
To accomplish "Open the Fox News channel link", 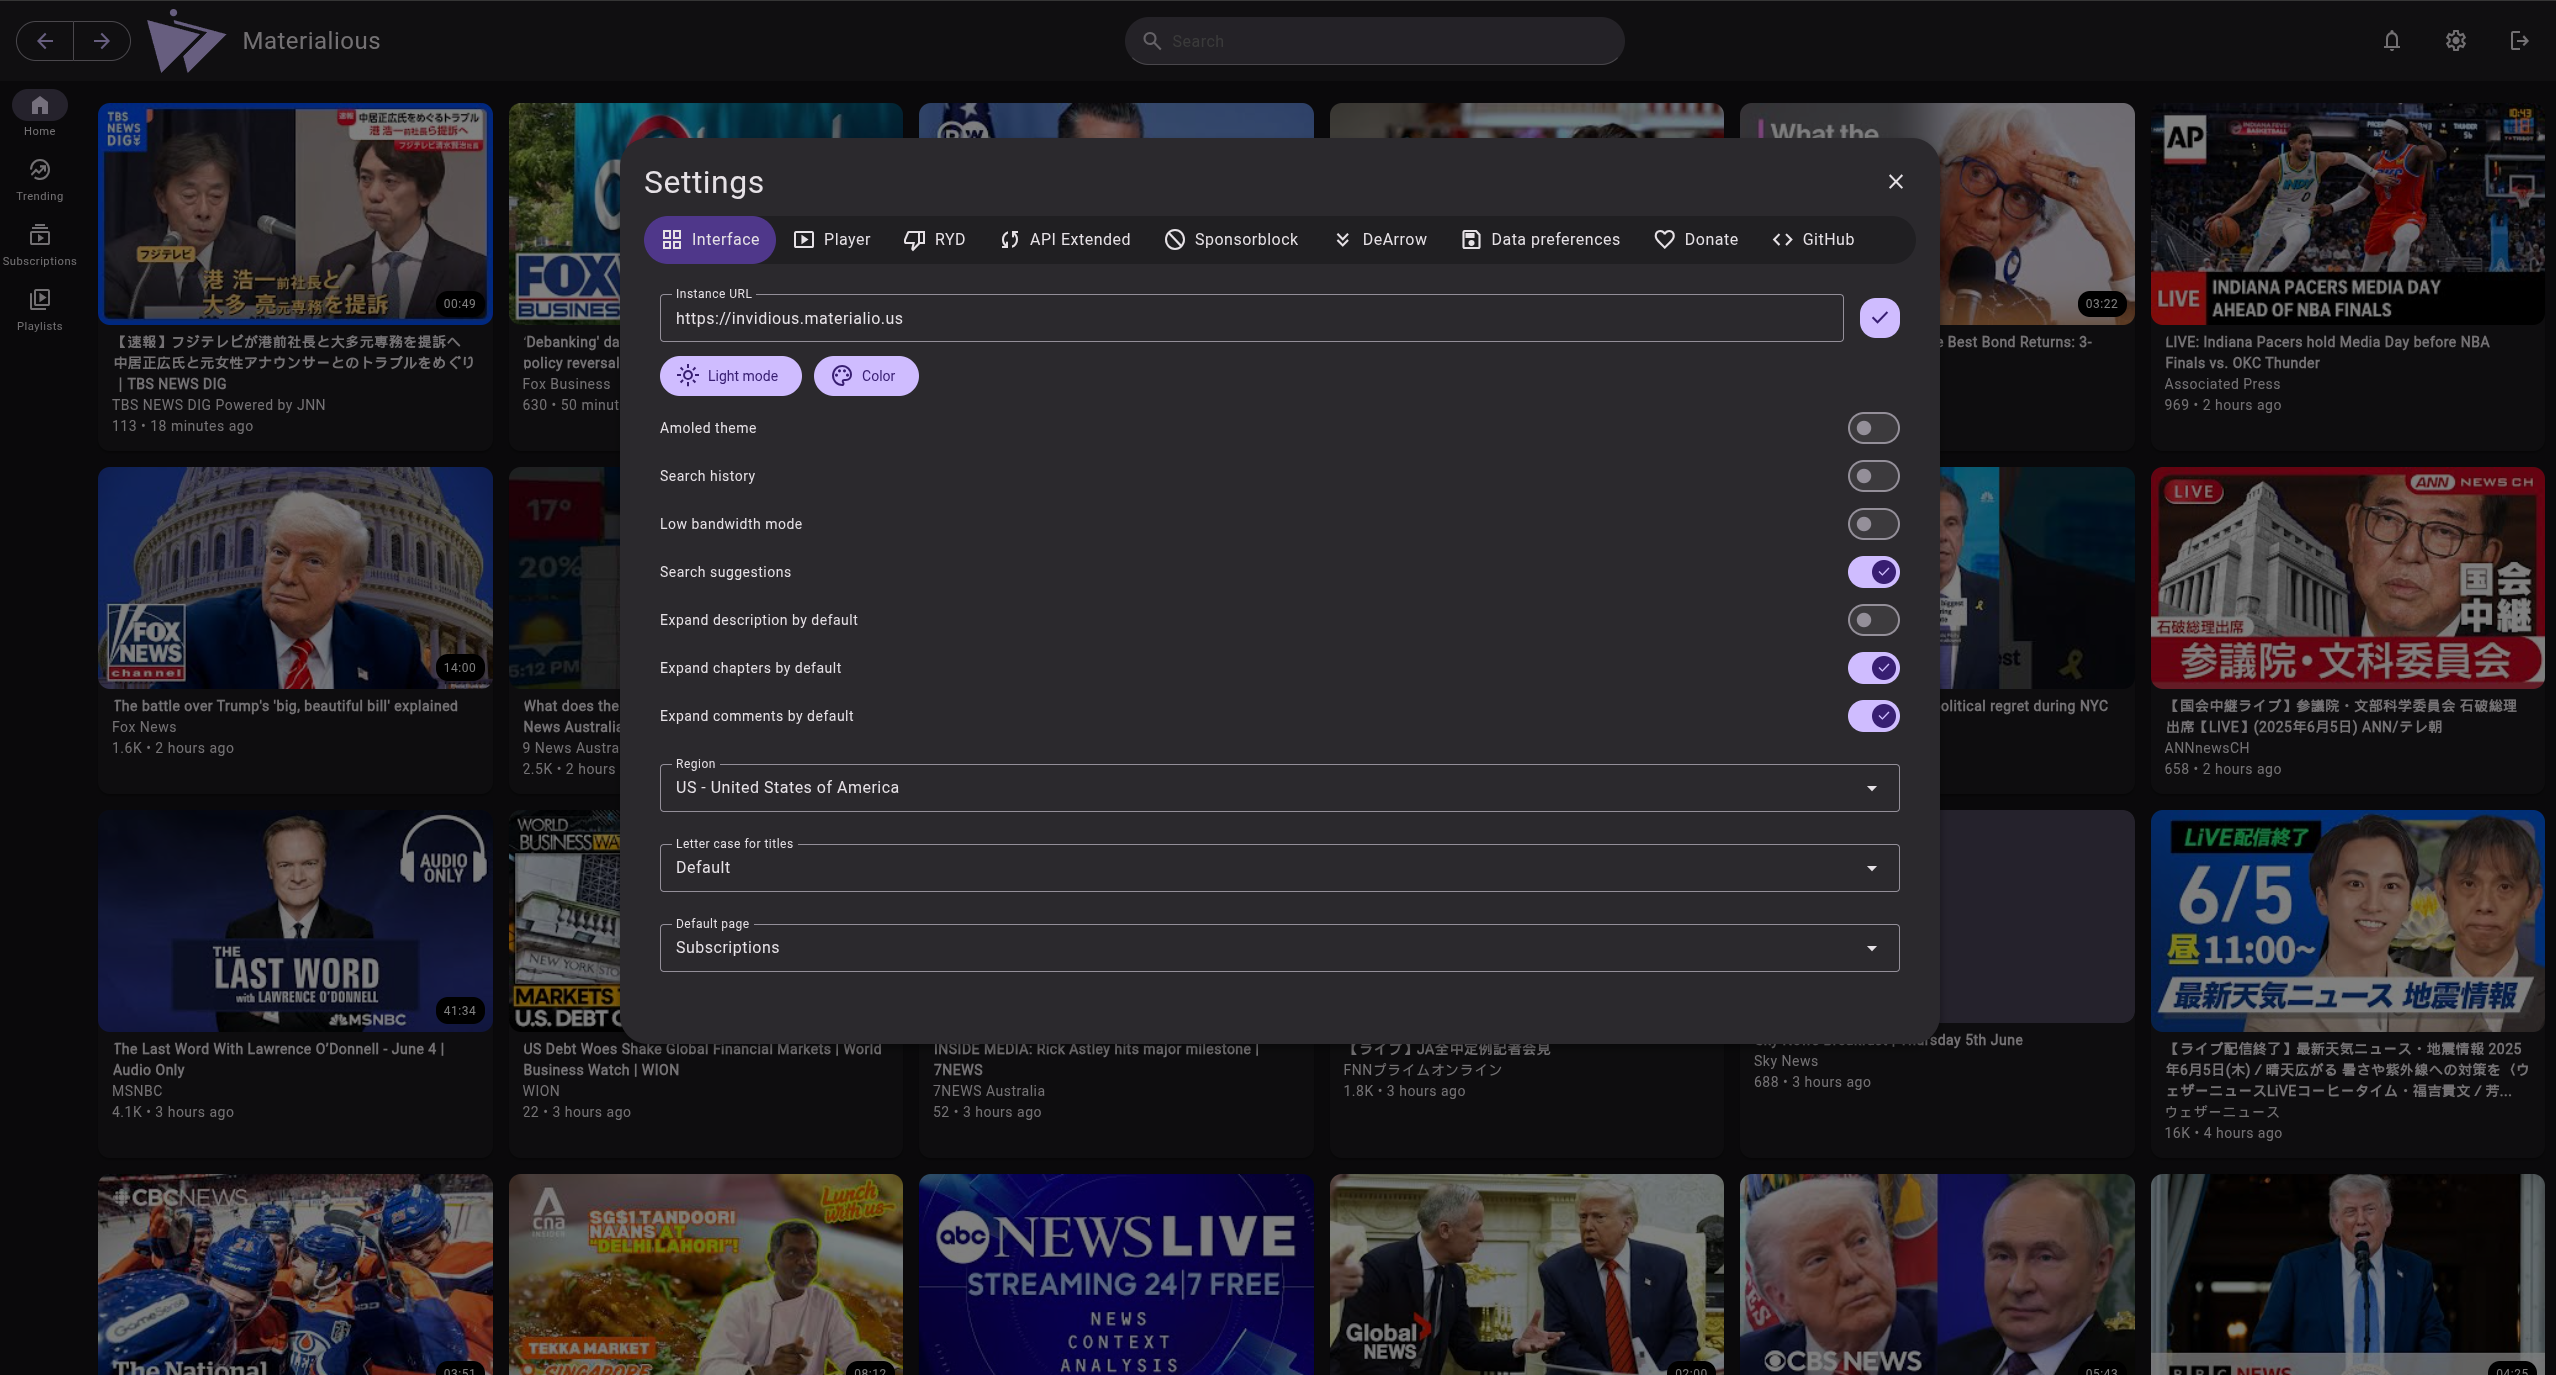I will tap(144, 727).
